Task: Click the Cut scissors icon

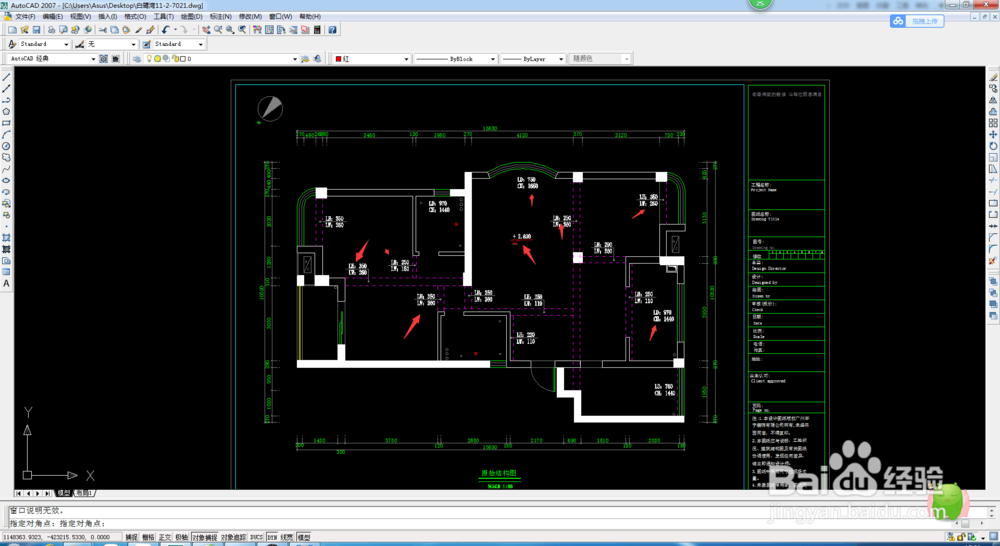Action: [102, 30]
